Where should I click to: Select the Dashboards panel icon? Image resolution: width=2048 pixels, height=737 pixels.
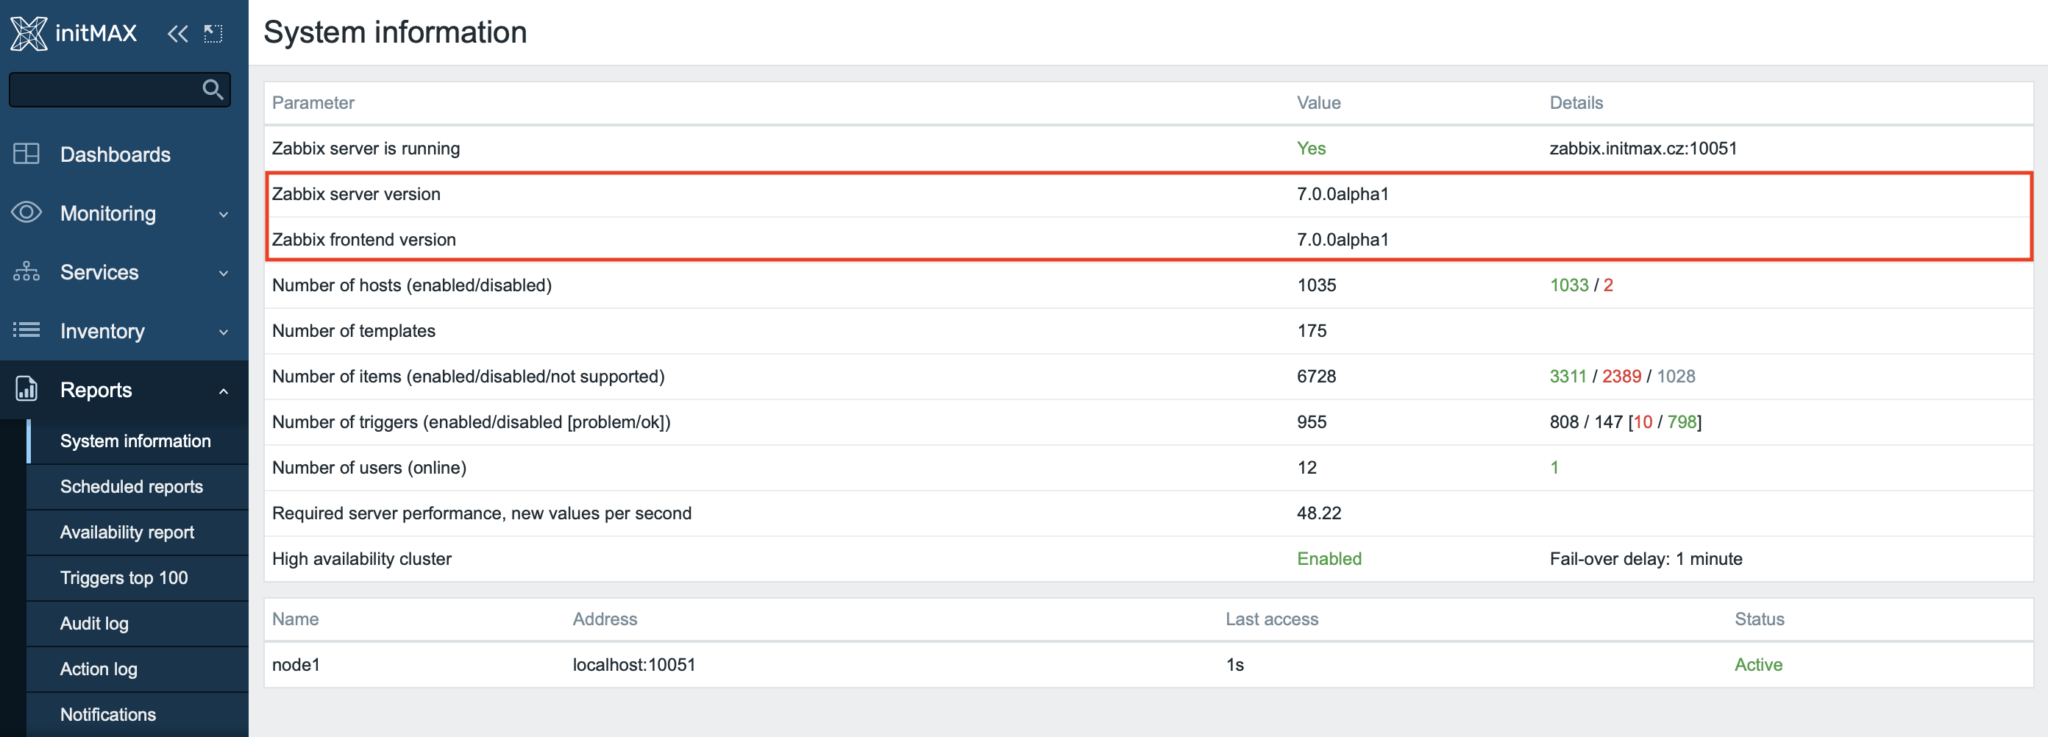tap(25, 154)
